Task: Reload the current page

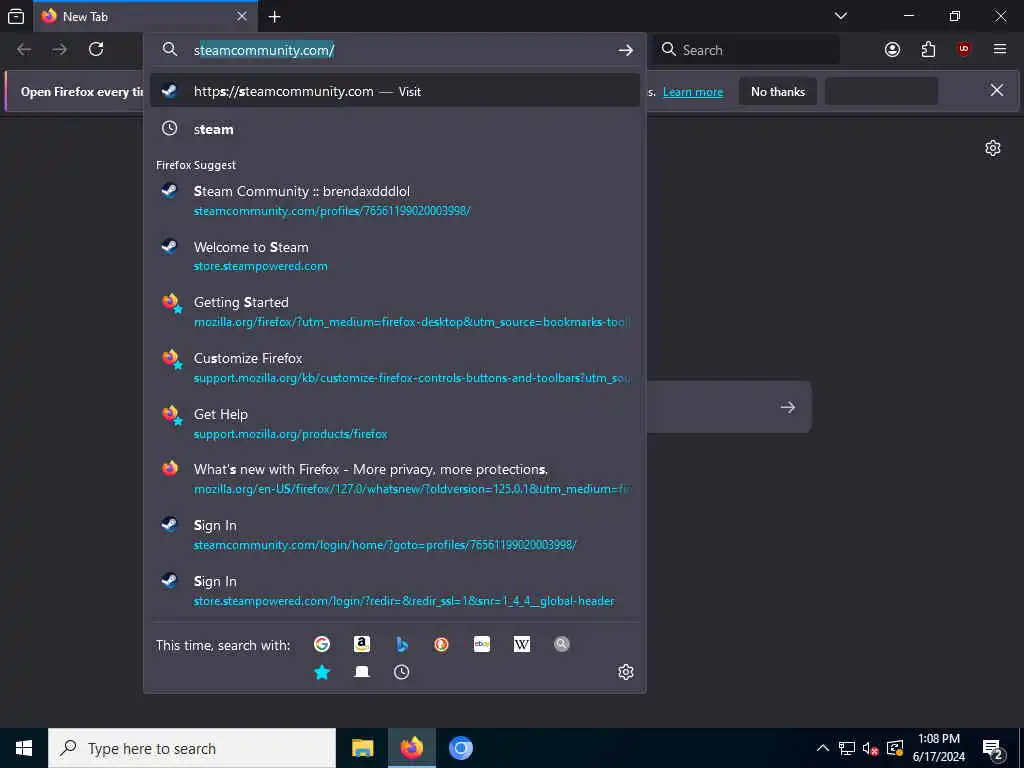Action: 96,50
